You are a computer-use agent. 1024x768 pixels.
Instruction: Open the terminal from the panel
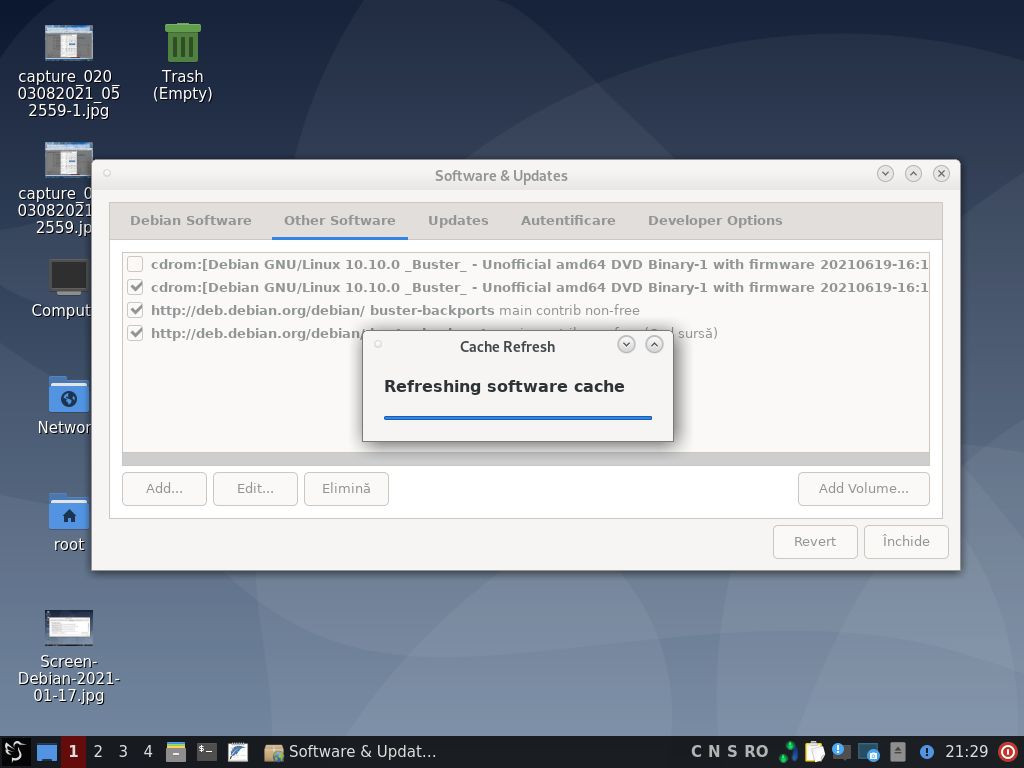pyautogui.click(x=207, y=752)
